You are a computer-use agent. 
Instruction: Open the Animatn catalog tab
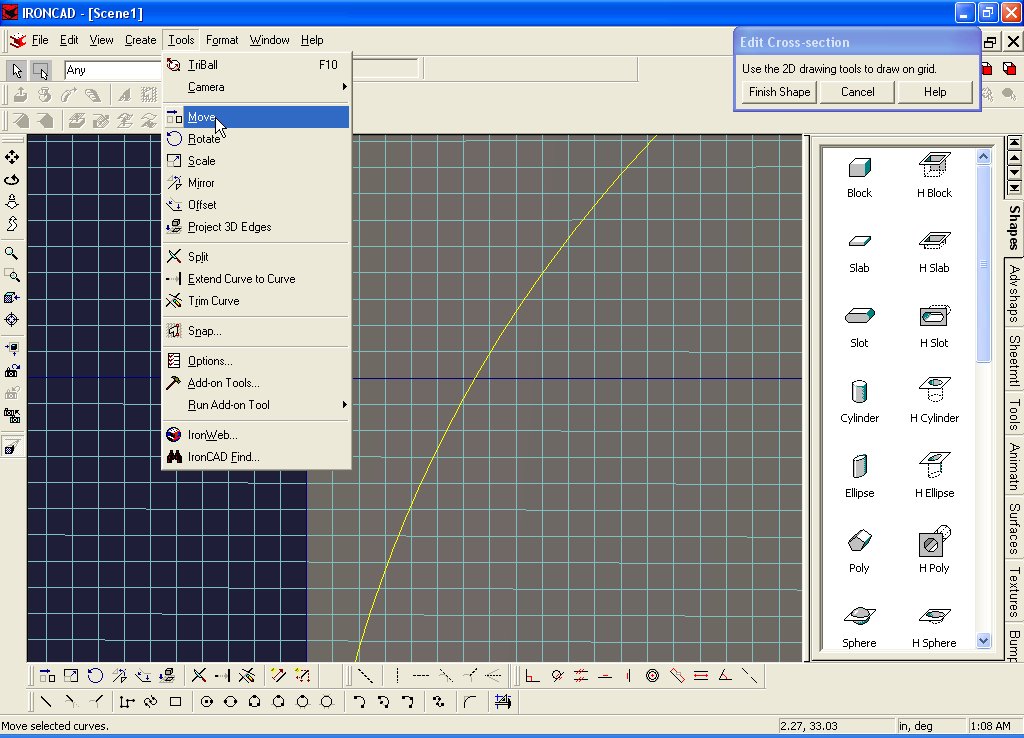point(1014,467)
